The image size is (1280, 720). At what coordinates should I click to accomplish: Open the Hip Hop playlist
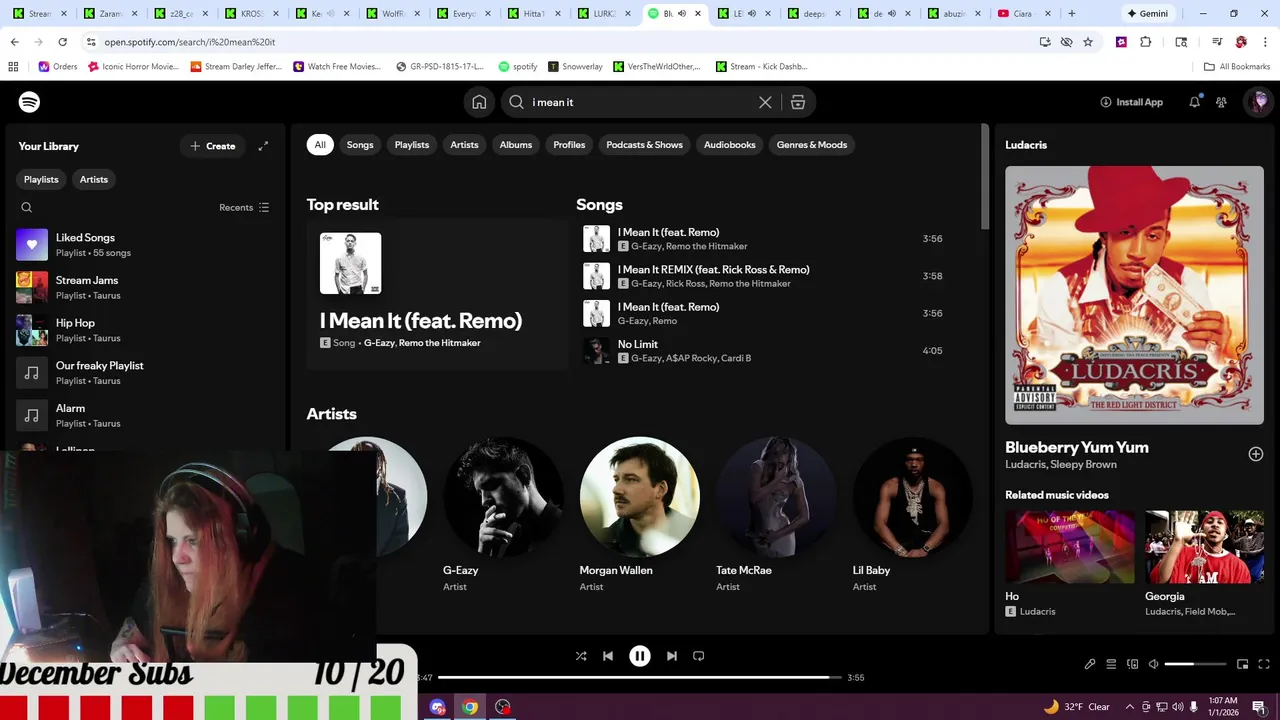144,330
